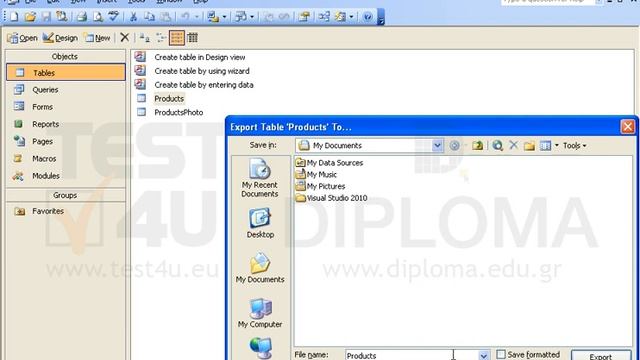Open My Recent Documents in places bar

(x=260, y=178)
